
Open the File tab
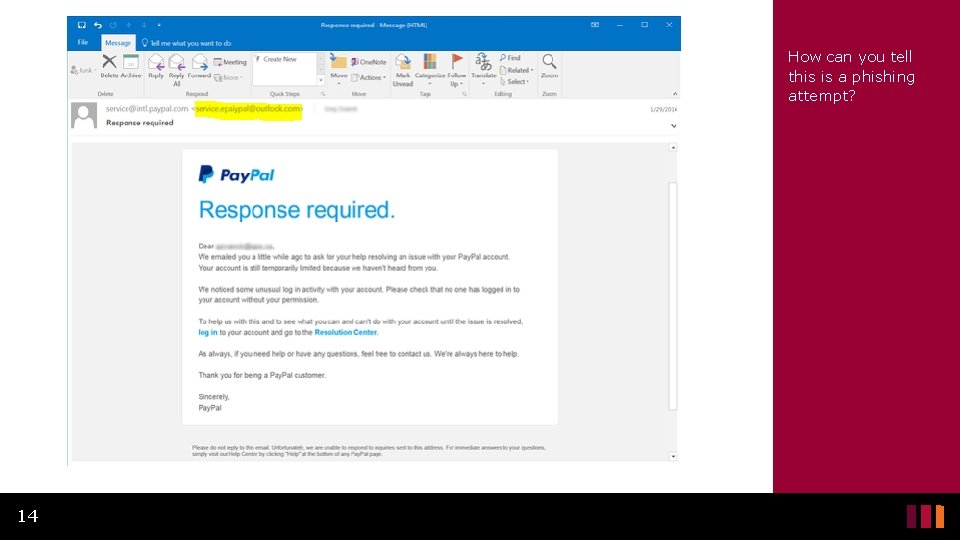tap(83, 42)
